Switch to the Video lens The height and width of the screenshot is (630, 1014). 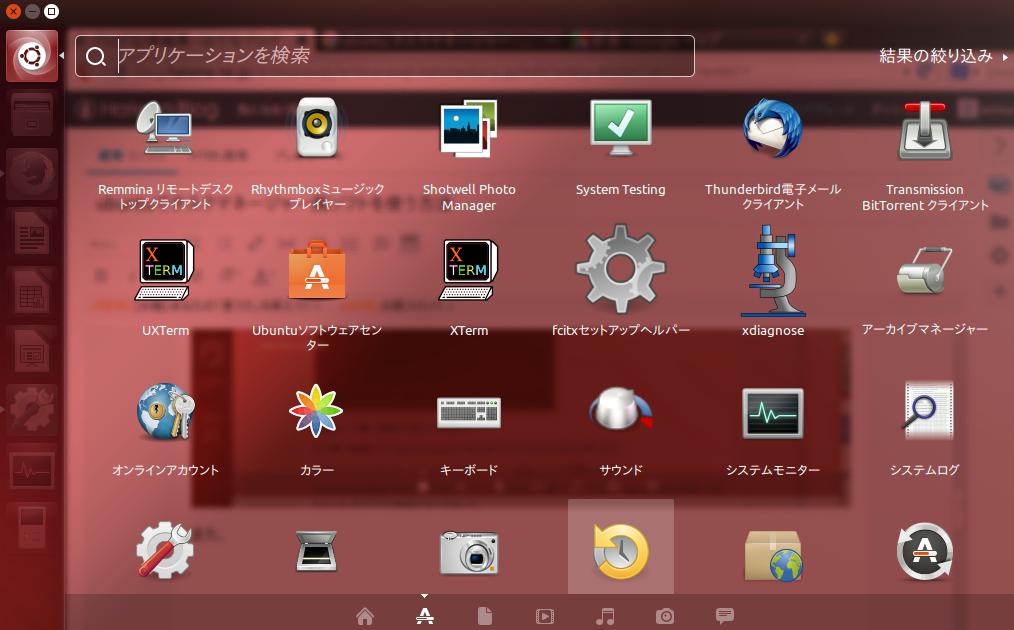click(545, 616)
